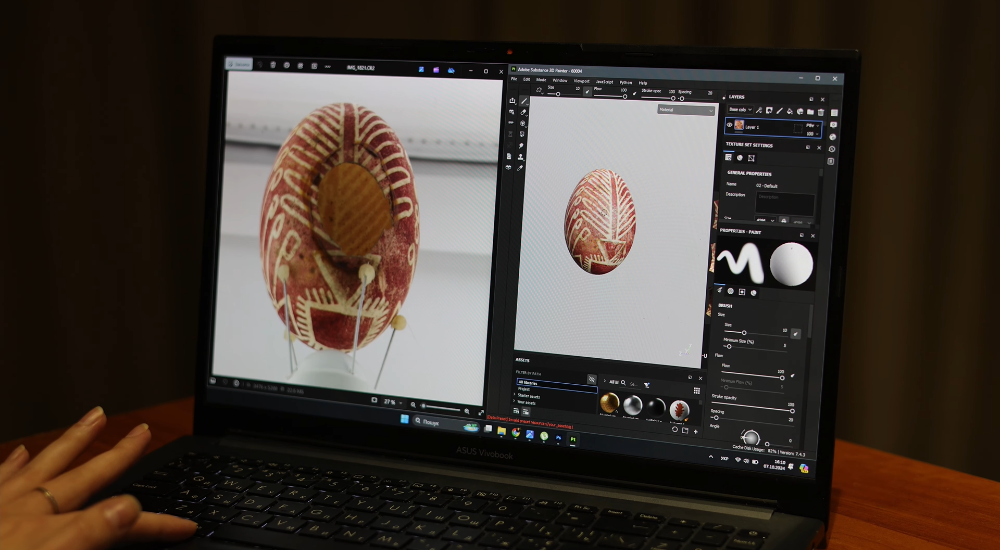
Task: Click the filter funnel icon in Assets
Action: (647, 385)
